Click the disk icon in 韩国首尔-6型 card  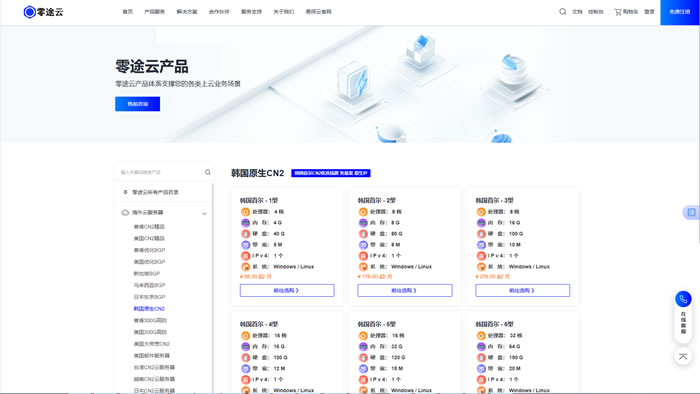pos(481,357)
